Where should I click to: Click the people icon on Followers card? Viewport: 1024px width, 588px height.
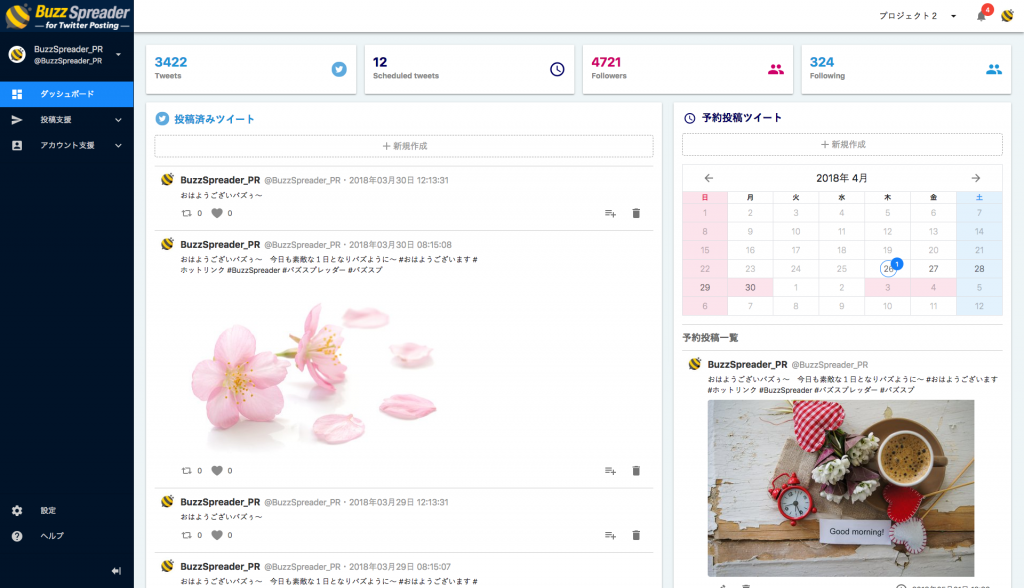776,69
